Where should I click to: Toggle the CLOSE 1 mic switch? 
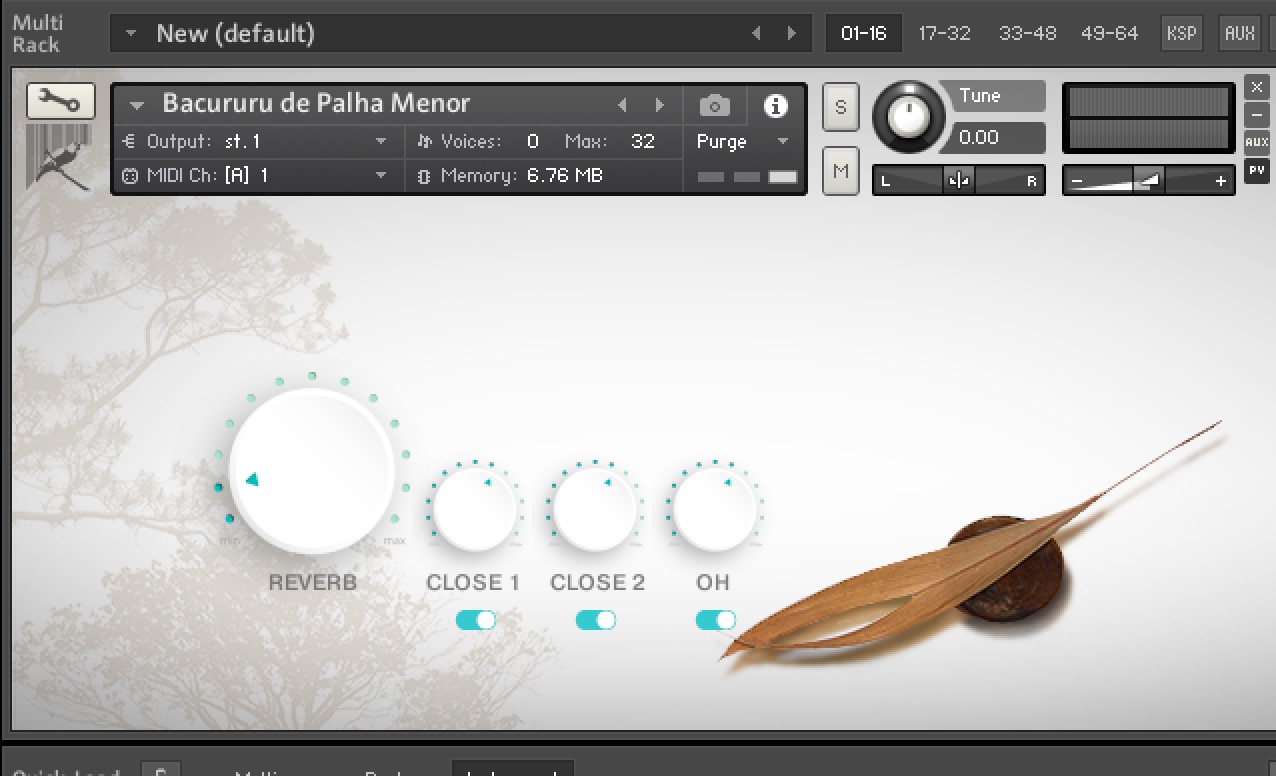pyautogui.click(x=475, y=620)
